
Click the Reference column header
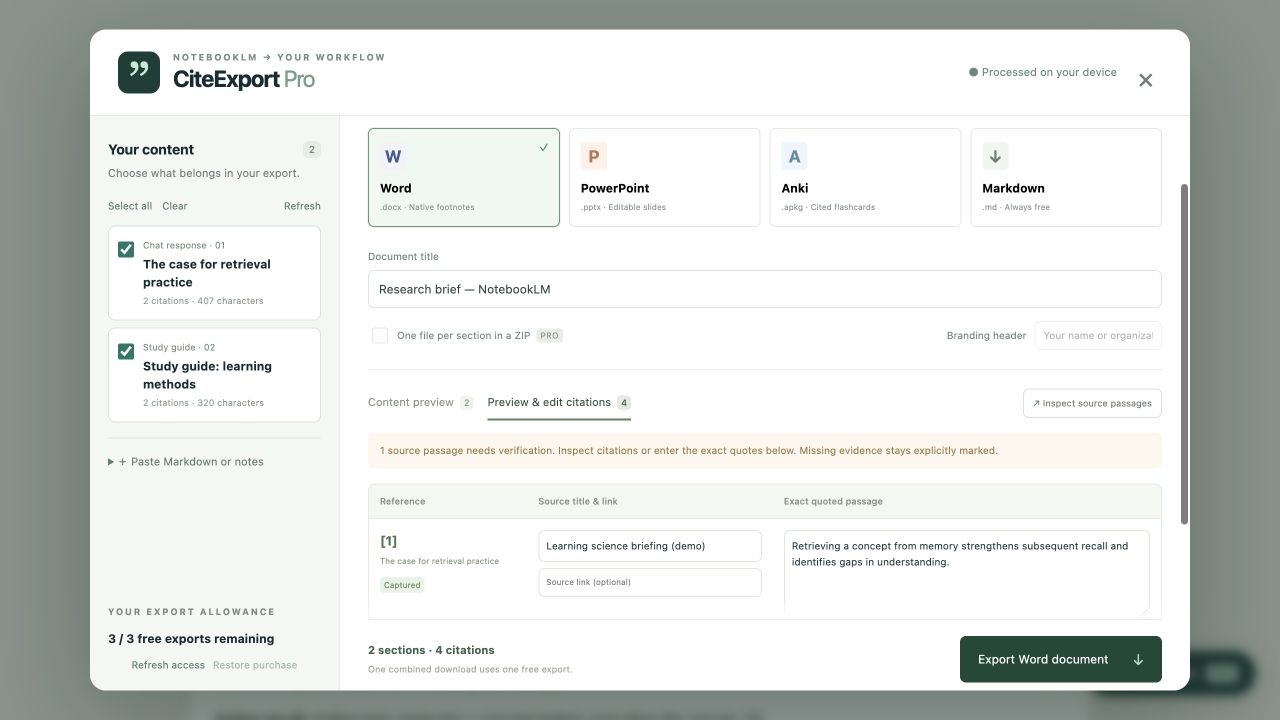coord(403,501)
